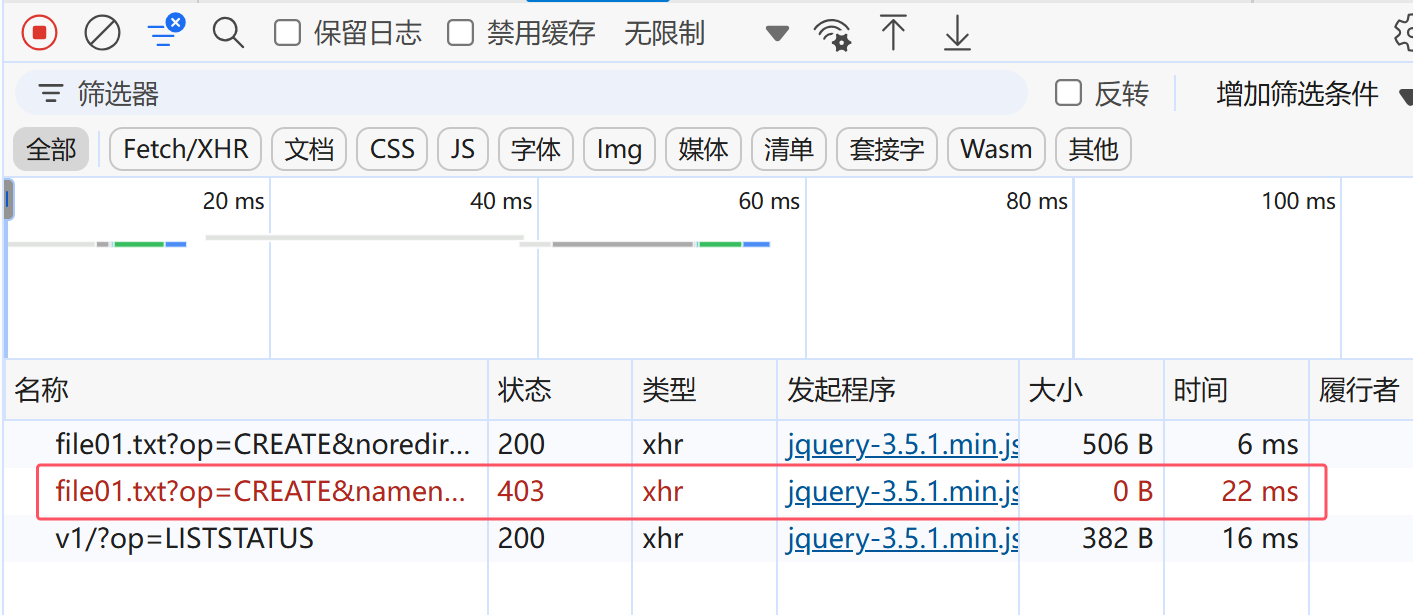Filter by Fetch/XHR requests

click(x=185, y=149)
